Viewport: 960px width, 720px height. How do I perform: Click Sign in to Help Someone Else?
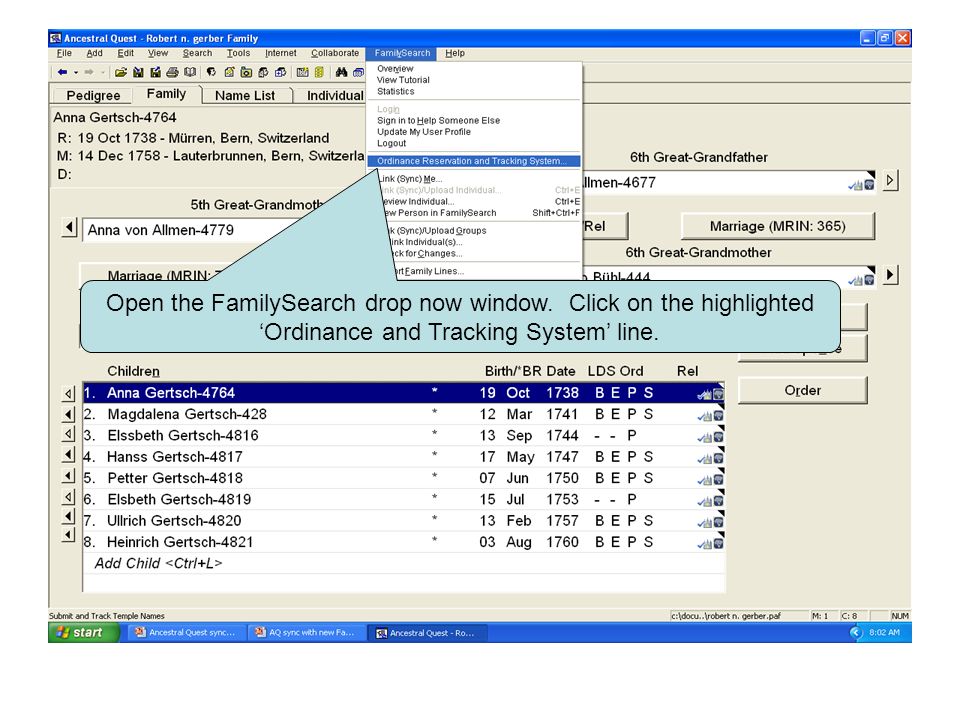click(438, 121)
